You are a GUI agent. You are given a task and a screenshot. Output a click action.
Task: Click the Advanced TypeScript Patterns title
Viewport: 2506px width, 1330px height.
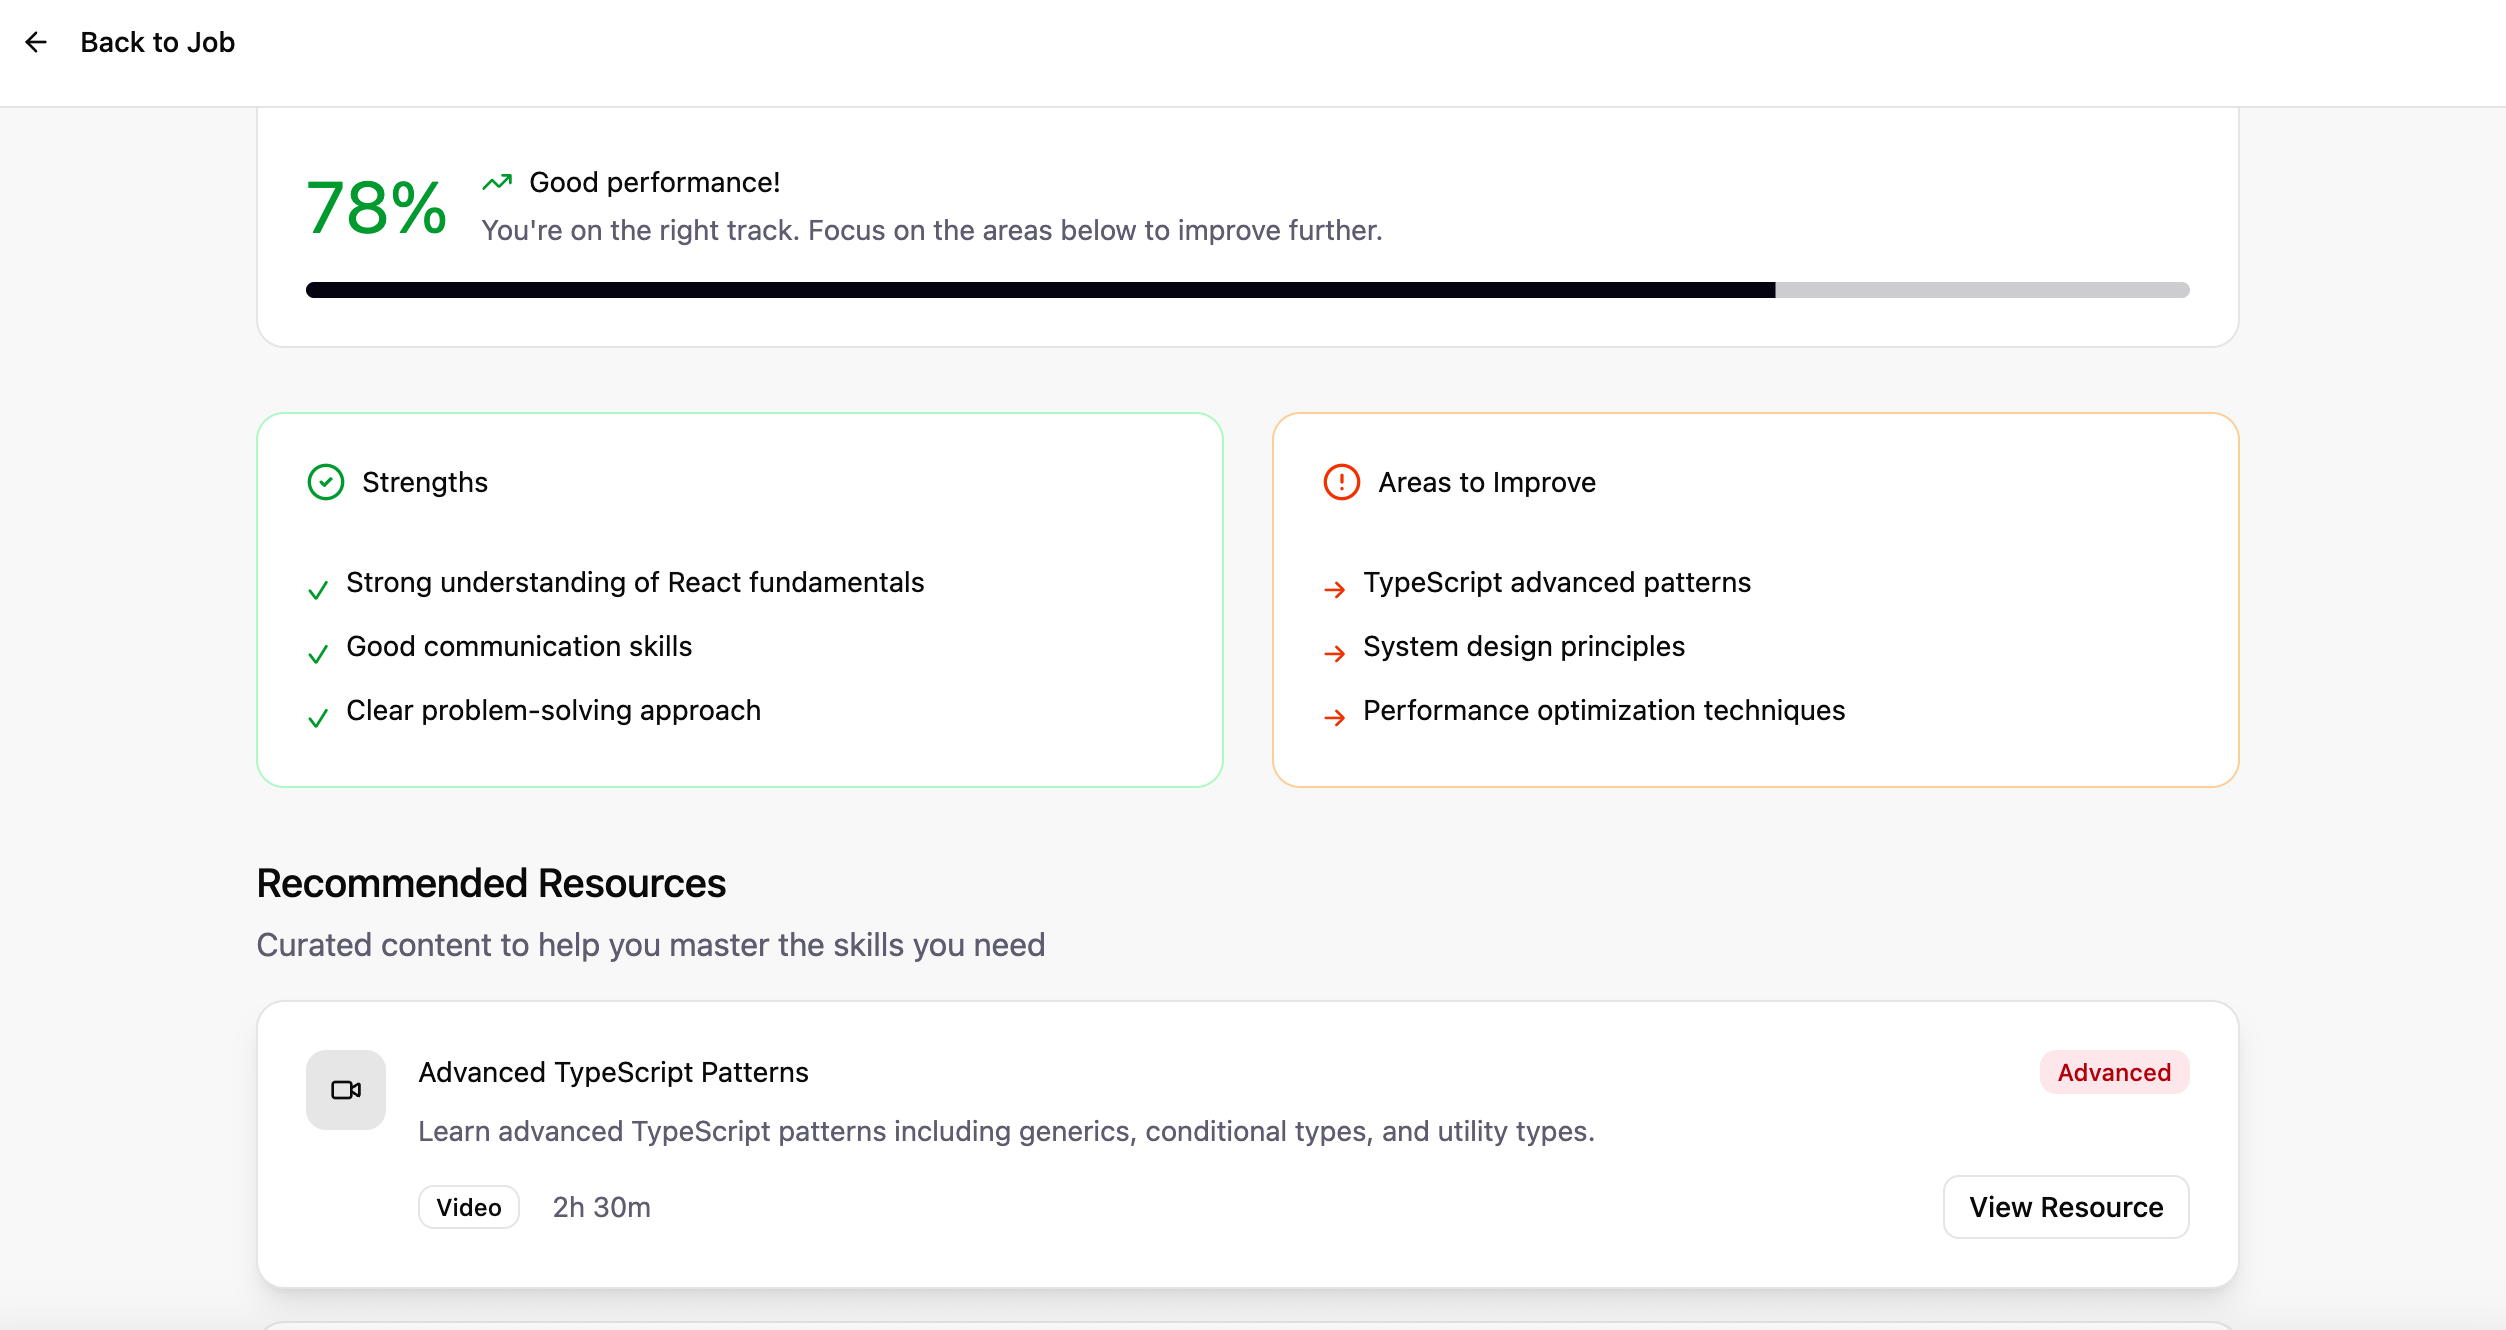pos(613,1072)
